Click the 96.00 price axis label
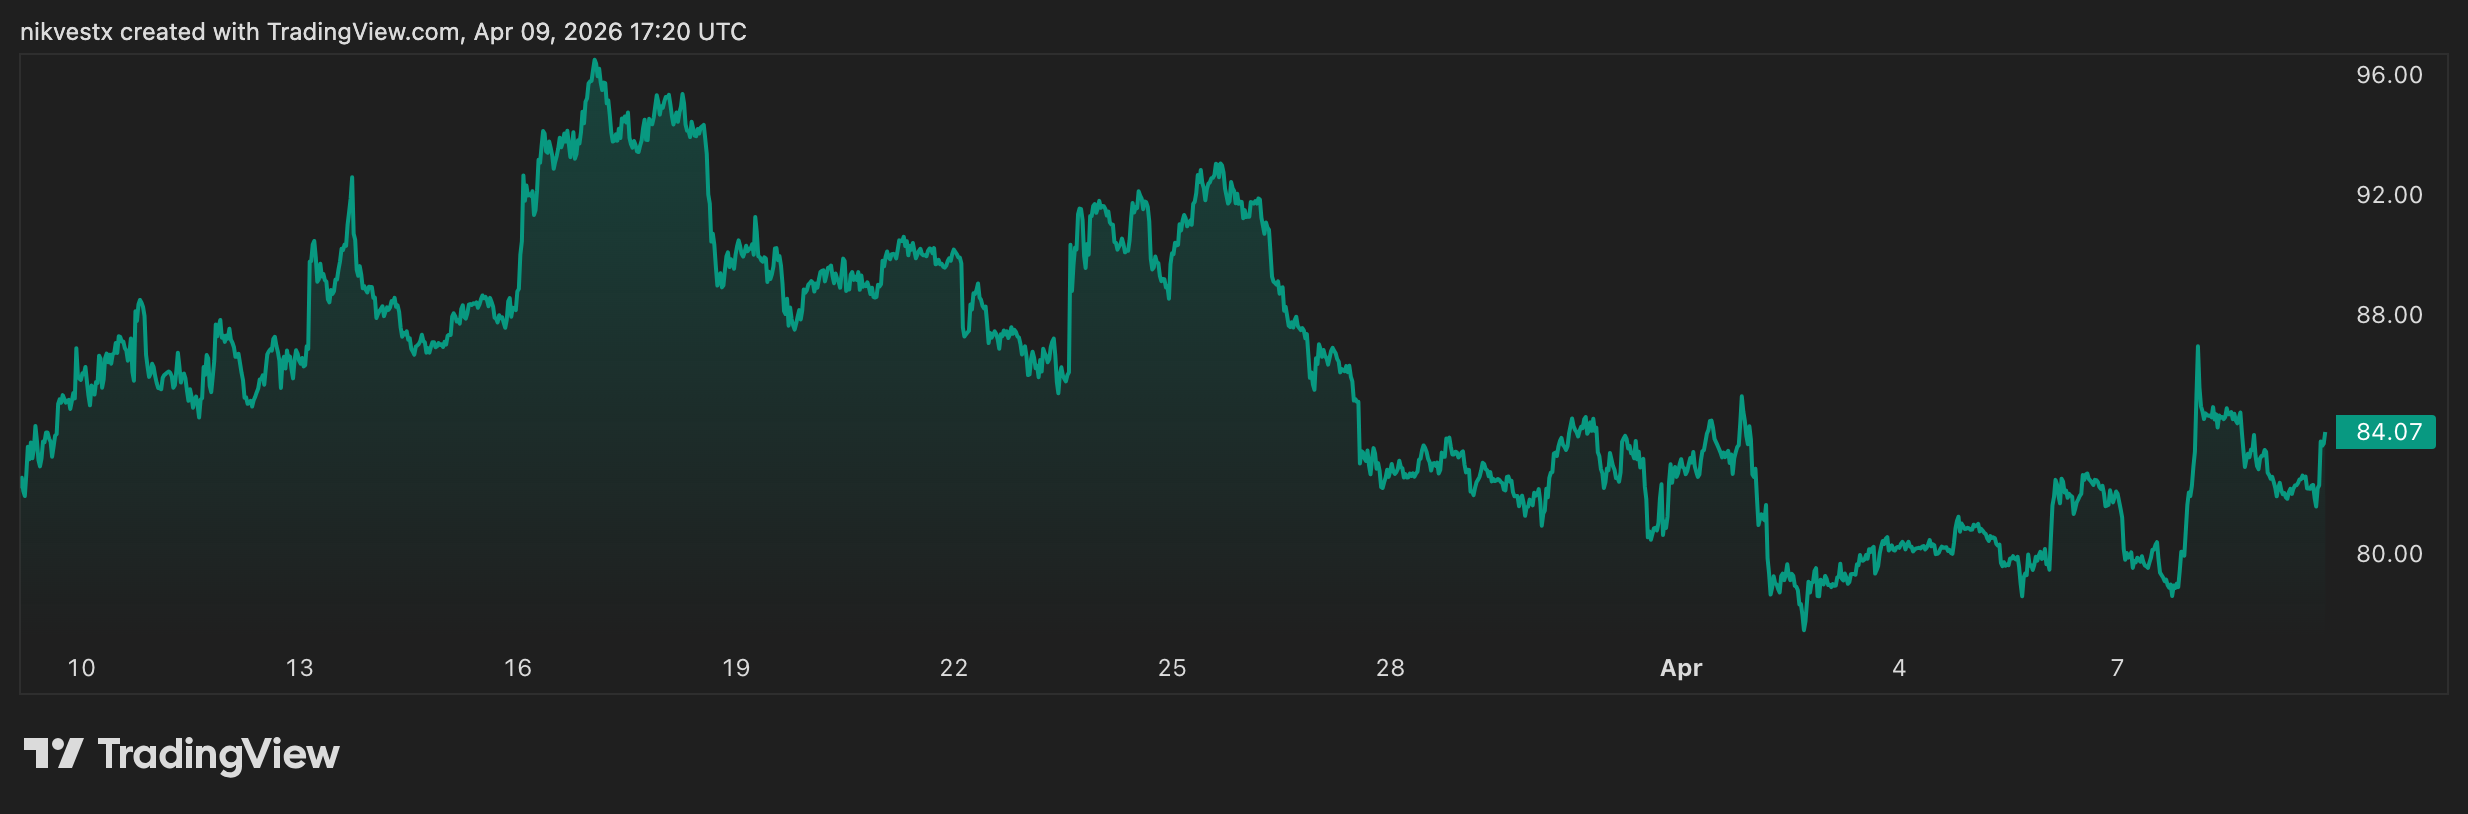 tap(2389, 75)
